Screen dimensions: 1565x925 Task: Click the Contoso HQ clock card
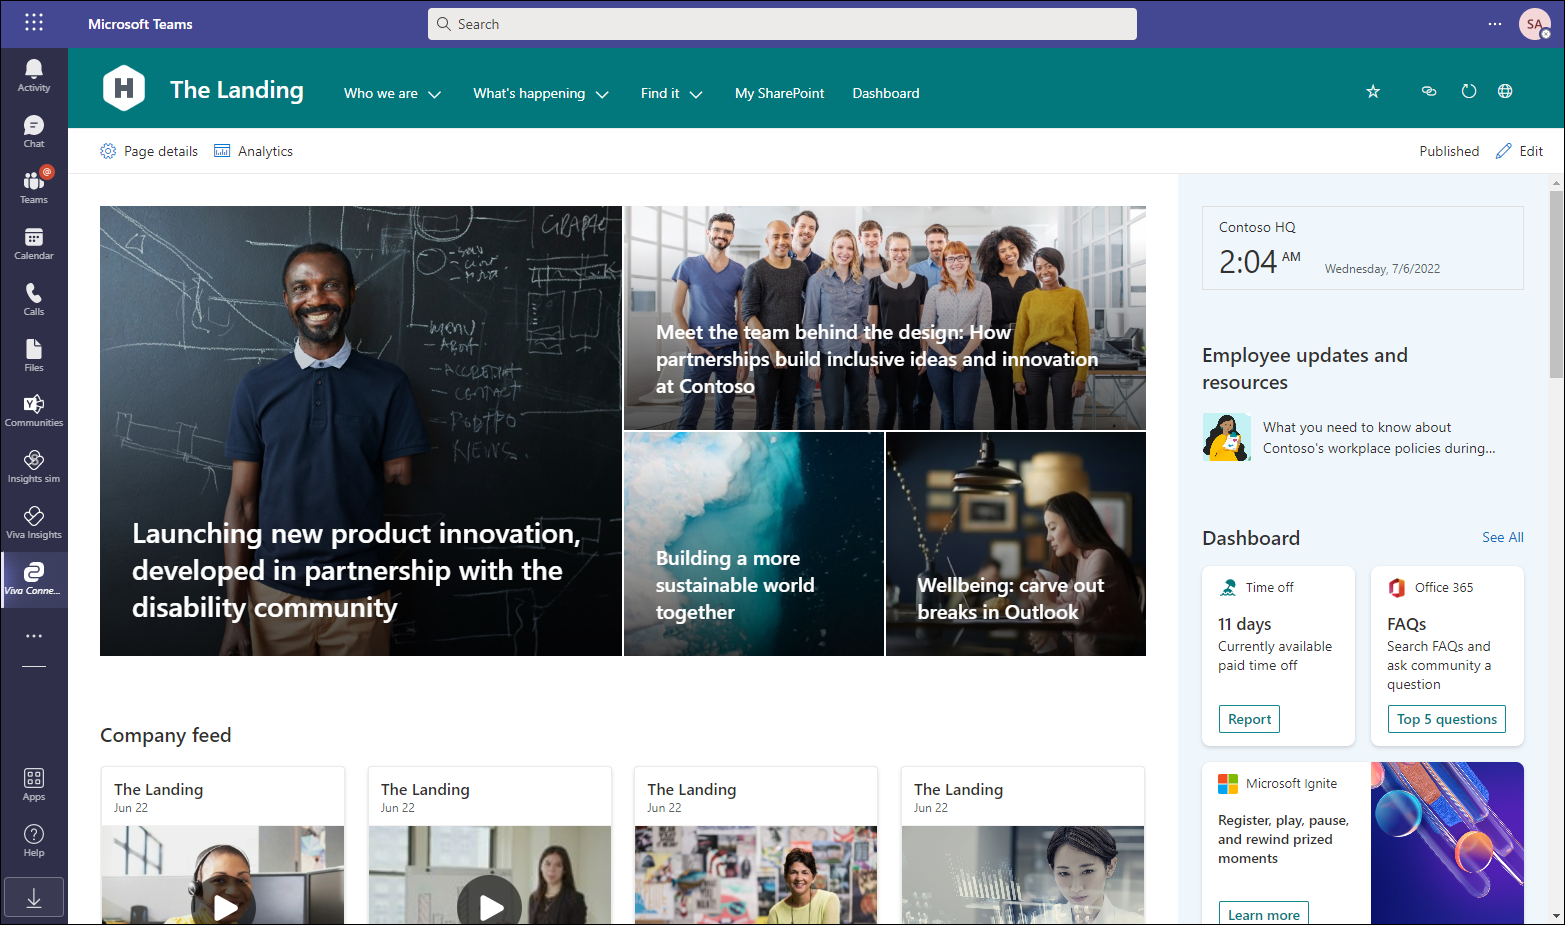1363,248
